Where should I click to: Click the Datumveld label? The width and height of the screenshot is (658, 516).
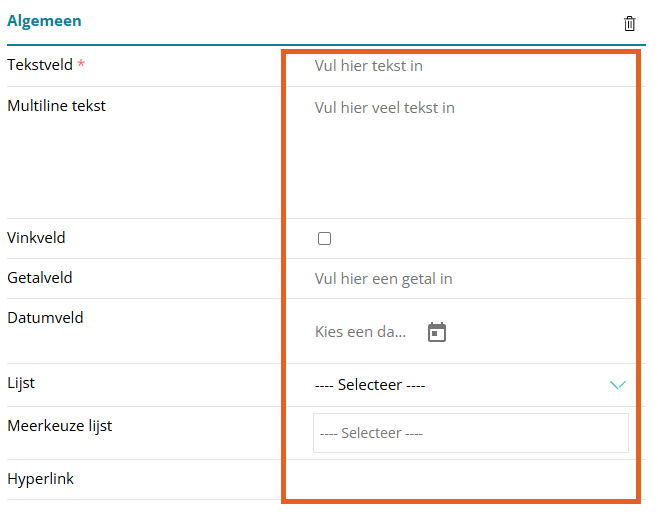pos(45,318)
